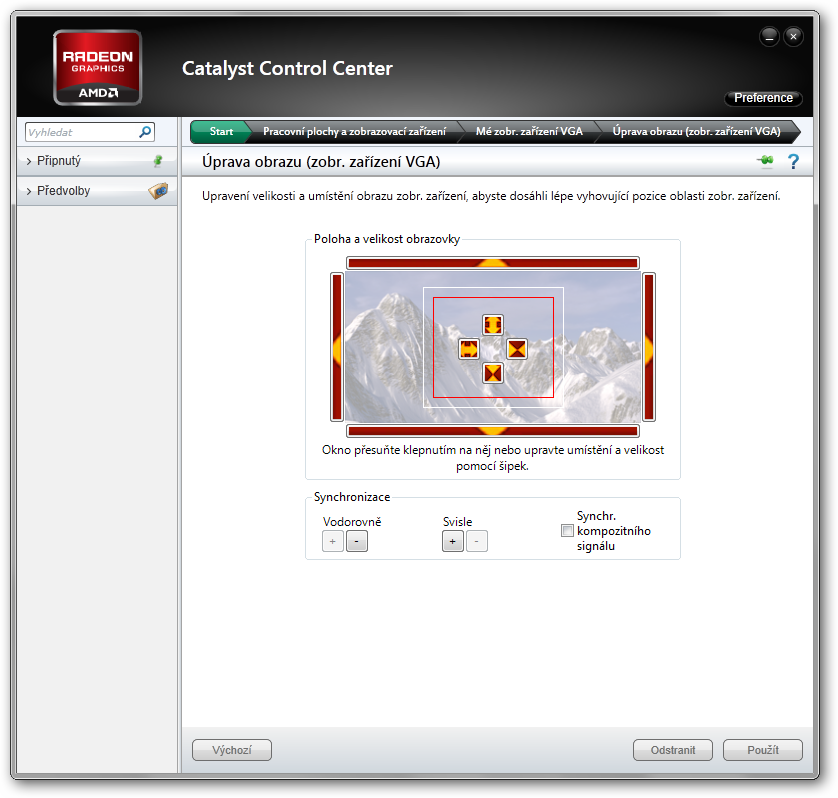Go to the Start breadcrumb tab
Image resolution: width=838 pixels, height=798 pixels.
[221, 132]
